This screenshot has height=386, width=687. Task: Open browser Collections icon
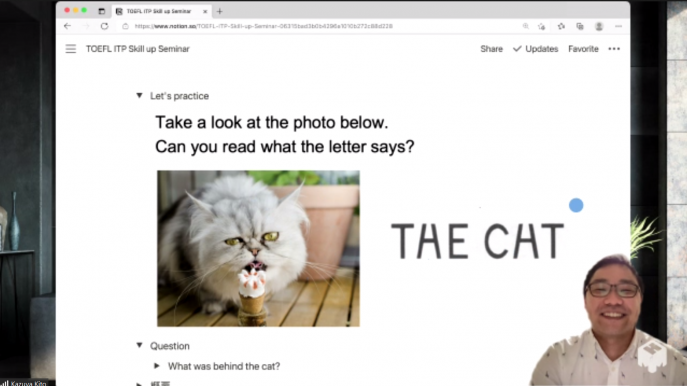(580, 26)
